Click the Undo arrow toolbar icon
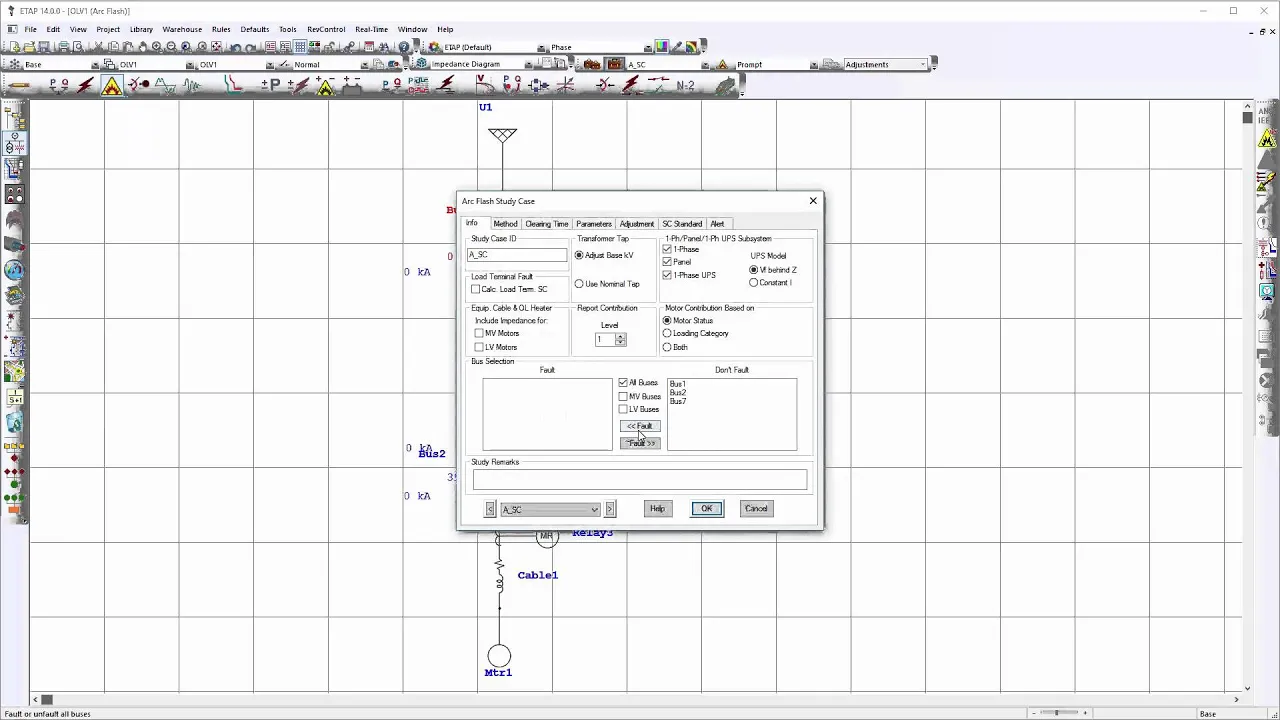Viewport: 1280px width, 720px height. point(235,47)
